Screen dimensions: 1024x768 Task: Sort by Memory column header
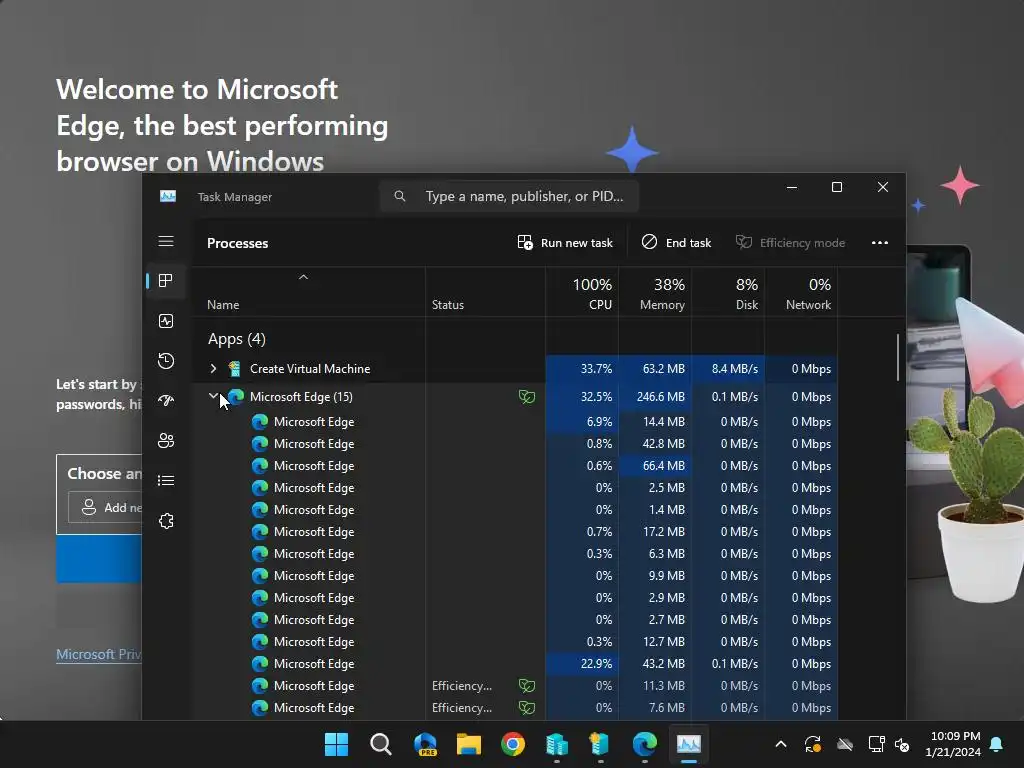pyautogui.click(x=655, y=293)
